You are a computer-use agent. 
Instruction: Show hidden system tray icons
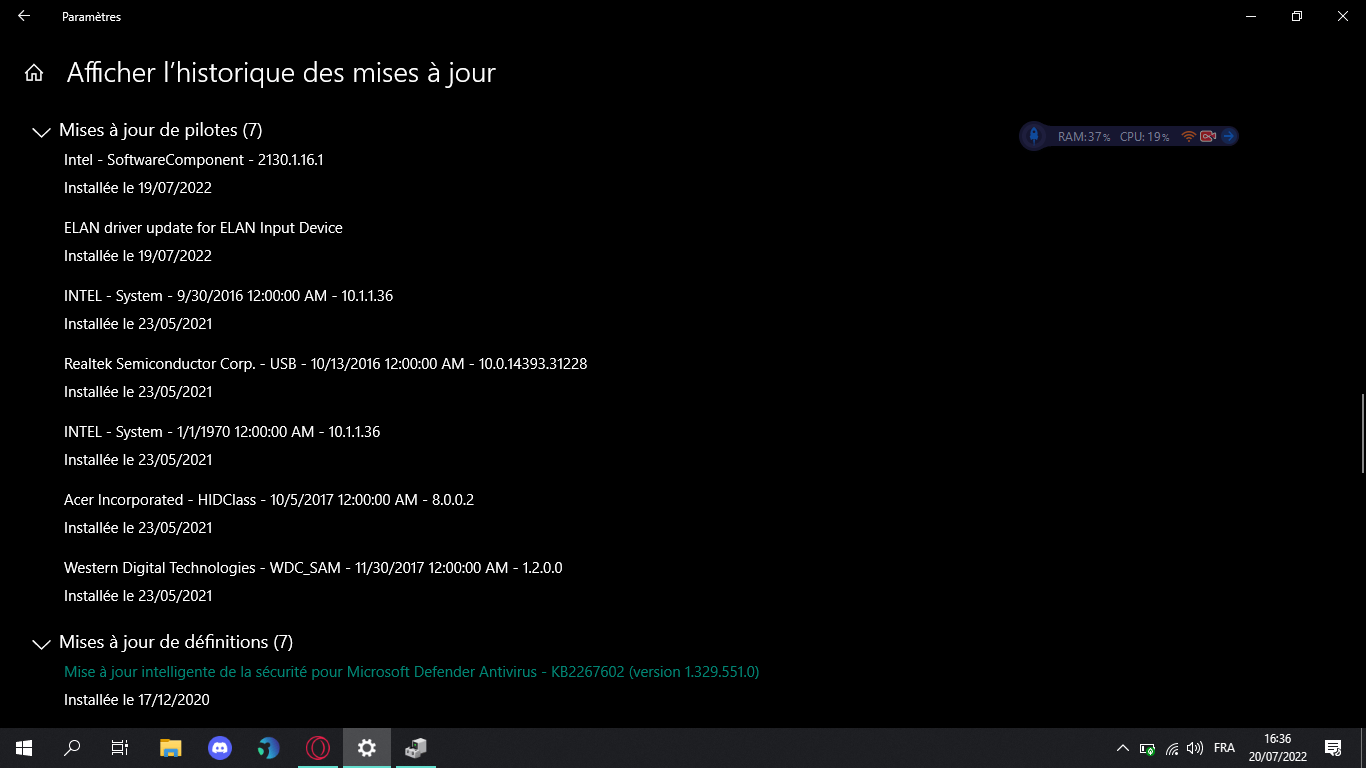coord(1122,748)
